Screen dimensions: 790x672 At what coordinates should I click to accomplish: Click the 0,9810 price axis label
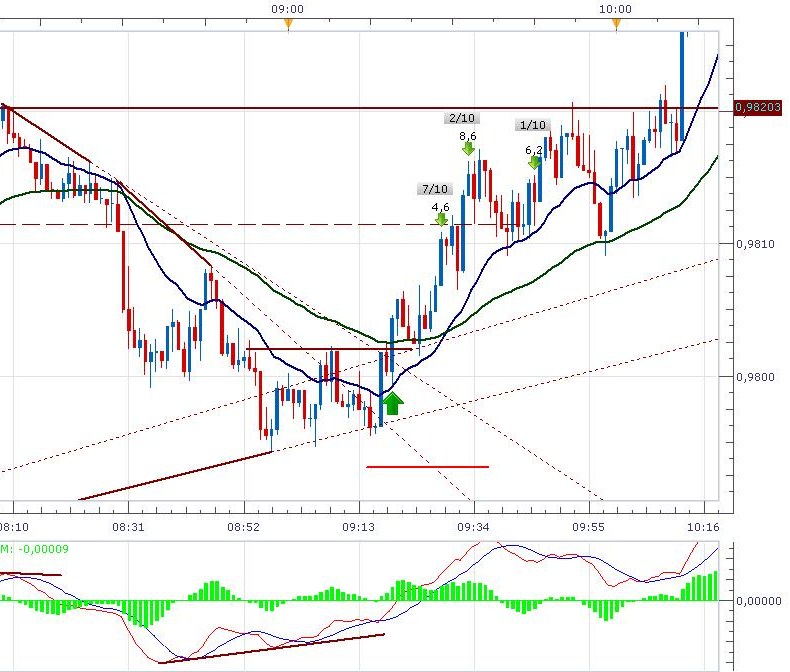(755, 244)
